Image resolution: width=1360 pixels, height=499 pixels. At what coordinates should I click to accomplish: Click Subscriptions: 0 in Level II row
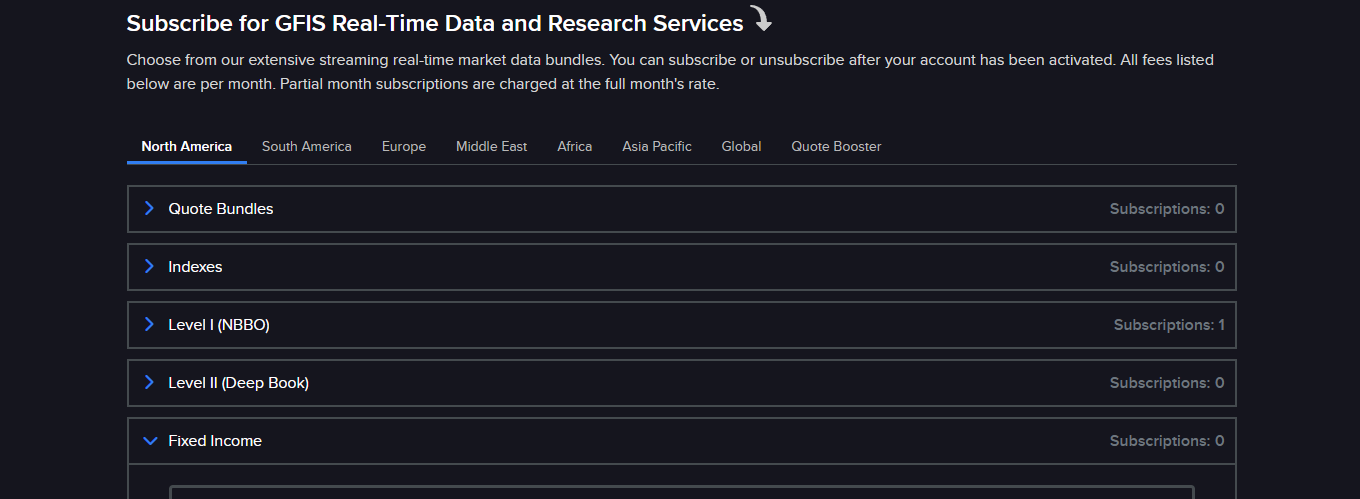1167,383
